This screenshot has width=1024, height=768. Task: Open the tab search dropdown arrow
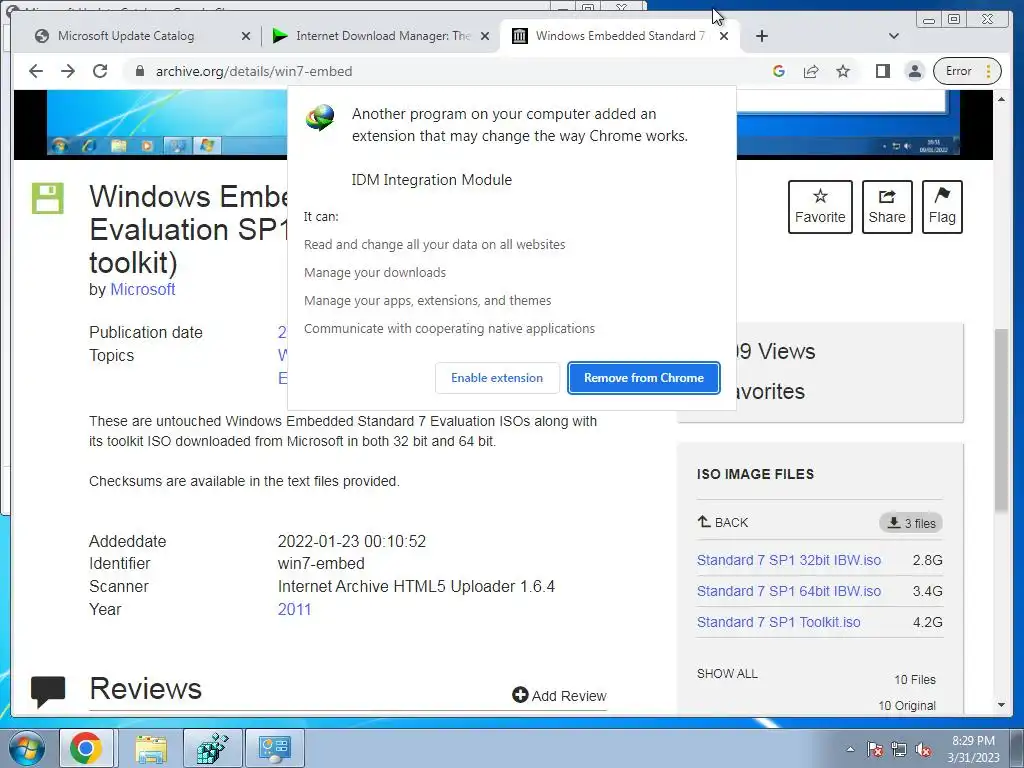pyautogui.click(x=894, y=36)
